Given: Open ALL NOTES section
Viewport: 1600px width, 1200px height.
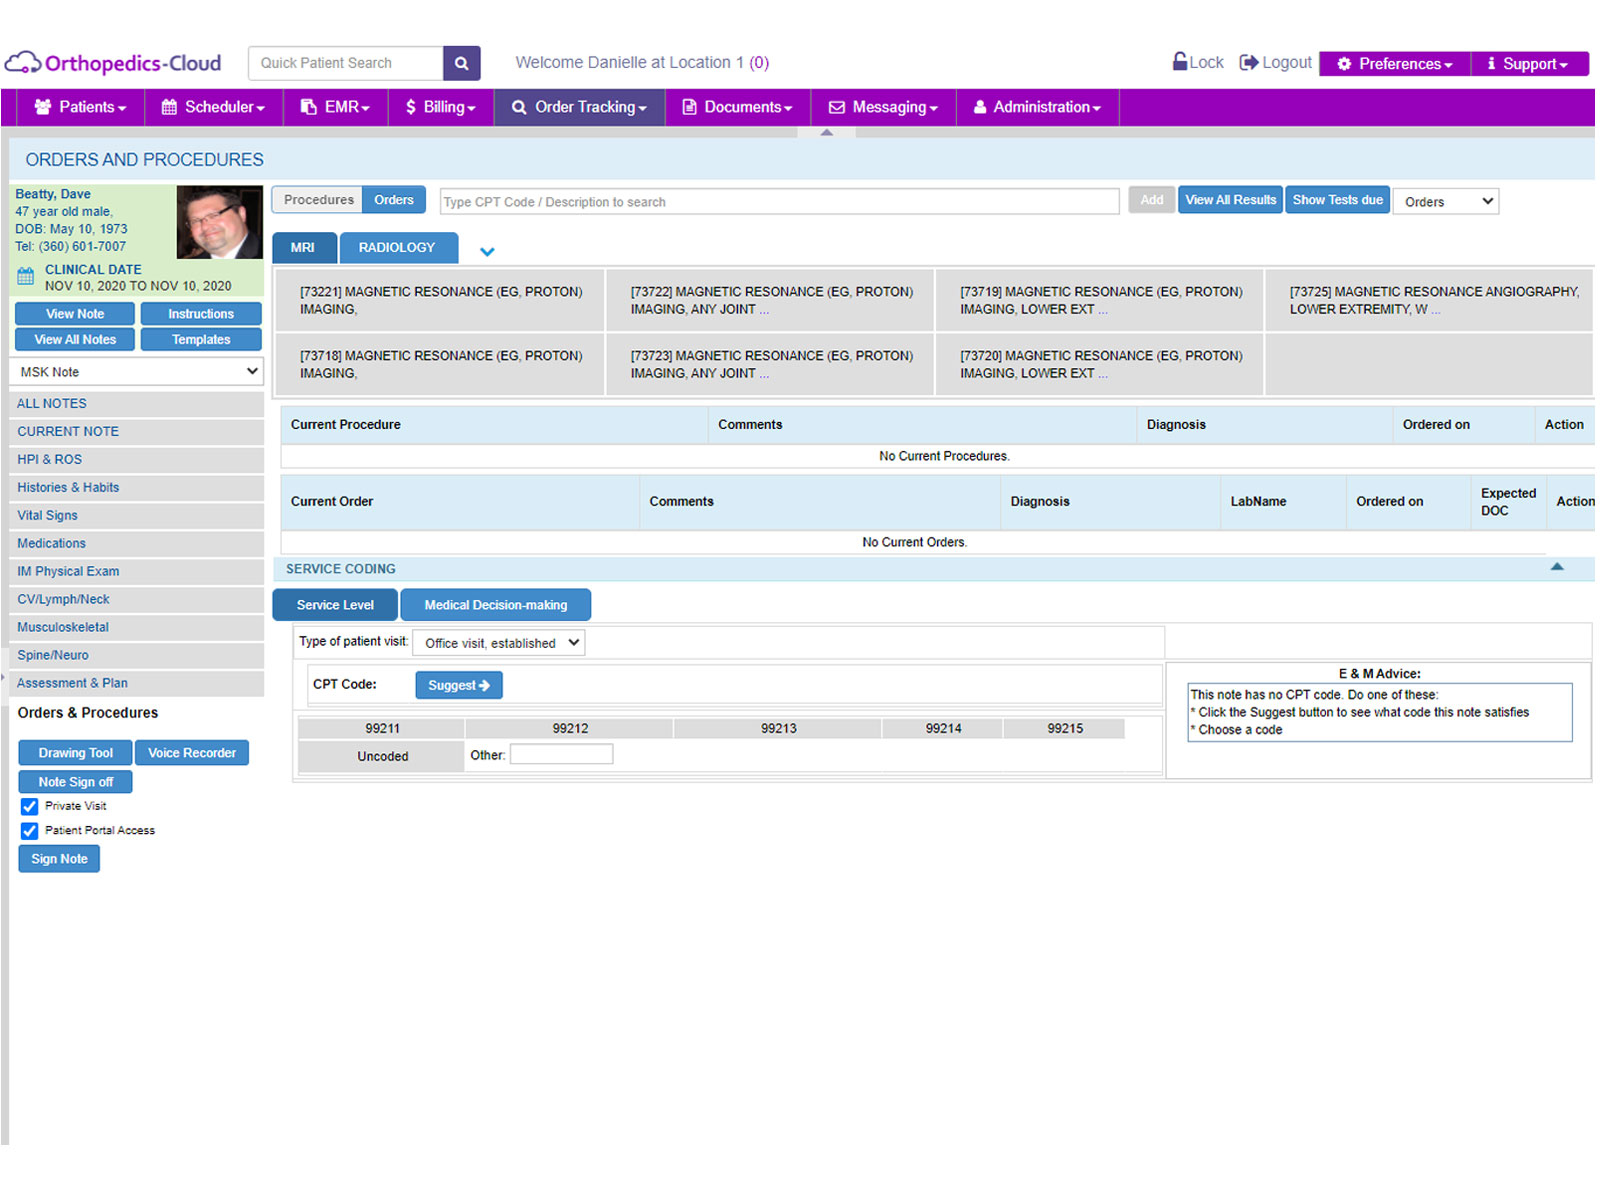Looking at the screenshot, I should 138,404.
